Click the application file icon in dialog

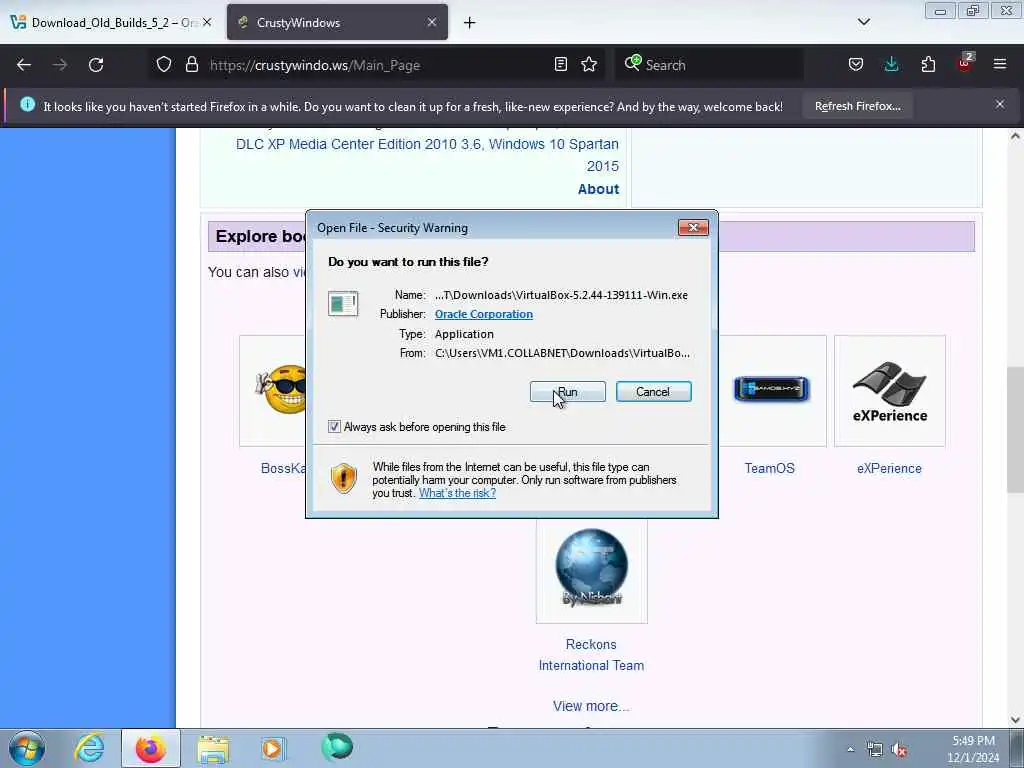pos(343,304)
